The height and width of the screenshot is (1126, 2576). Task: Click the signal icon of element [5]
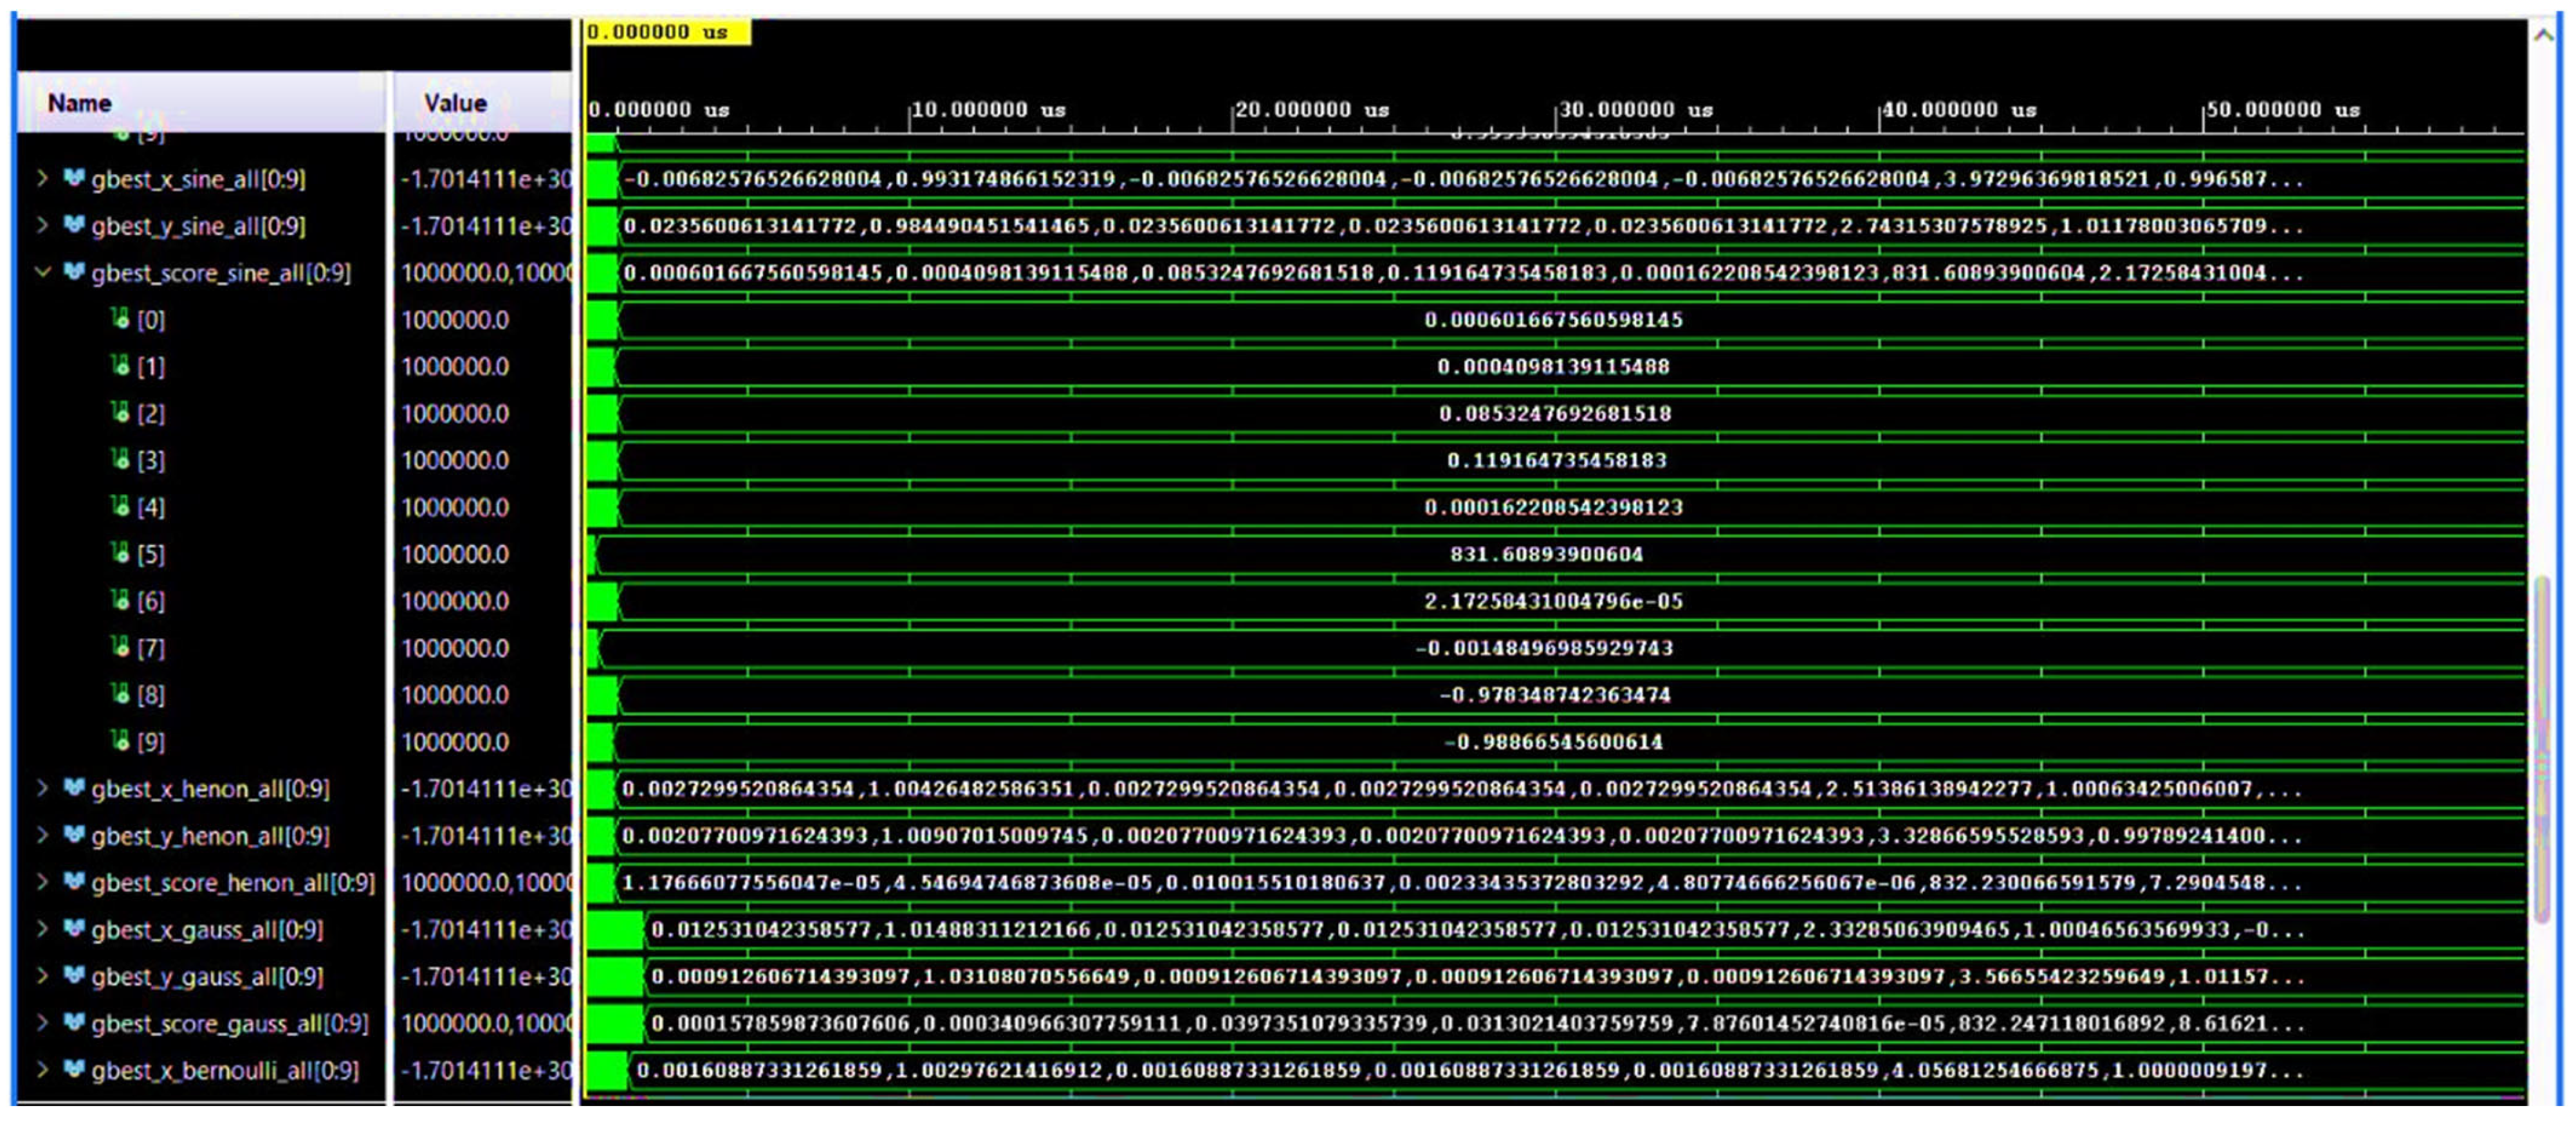[x=120, y=553]
